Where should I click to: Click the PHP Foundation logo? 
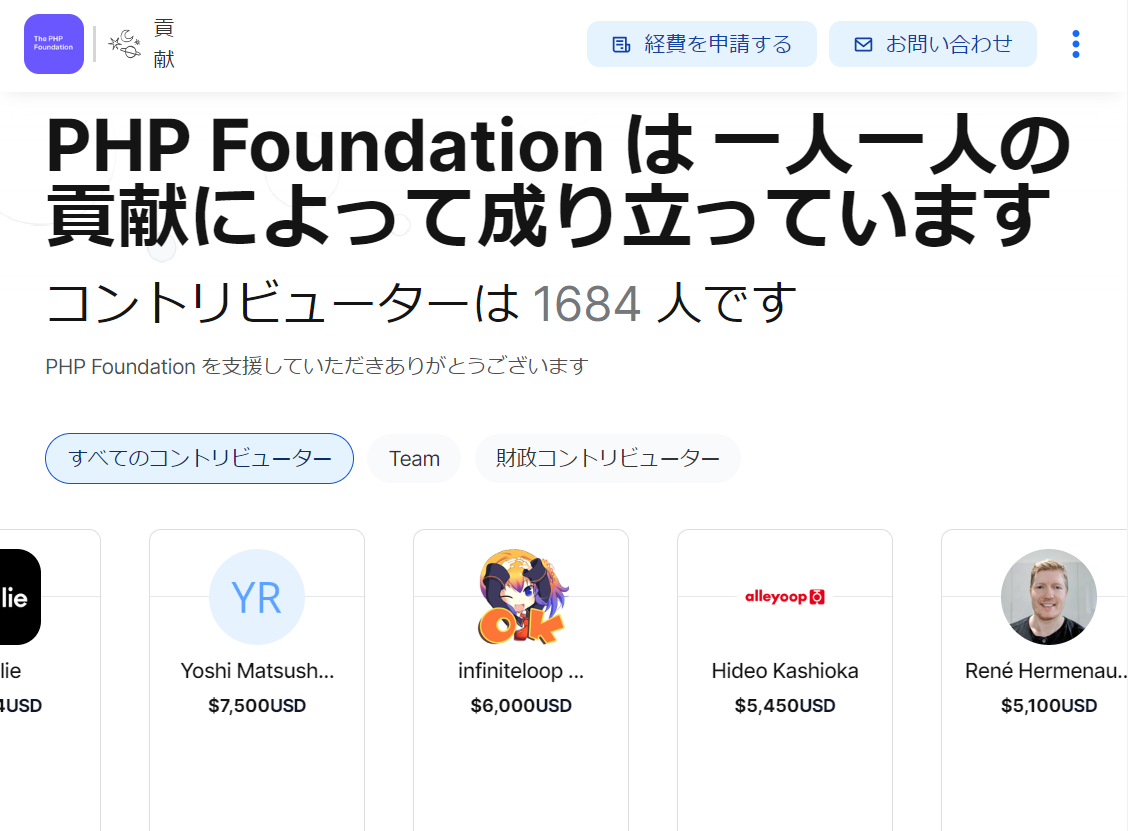pos(54,44)
